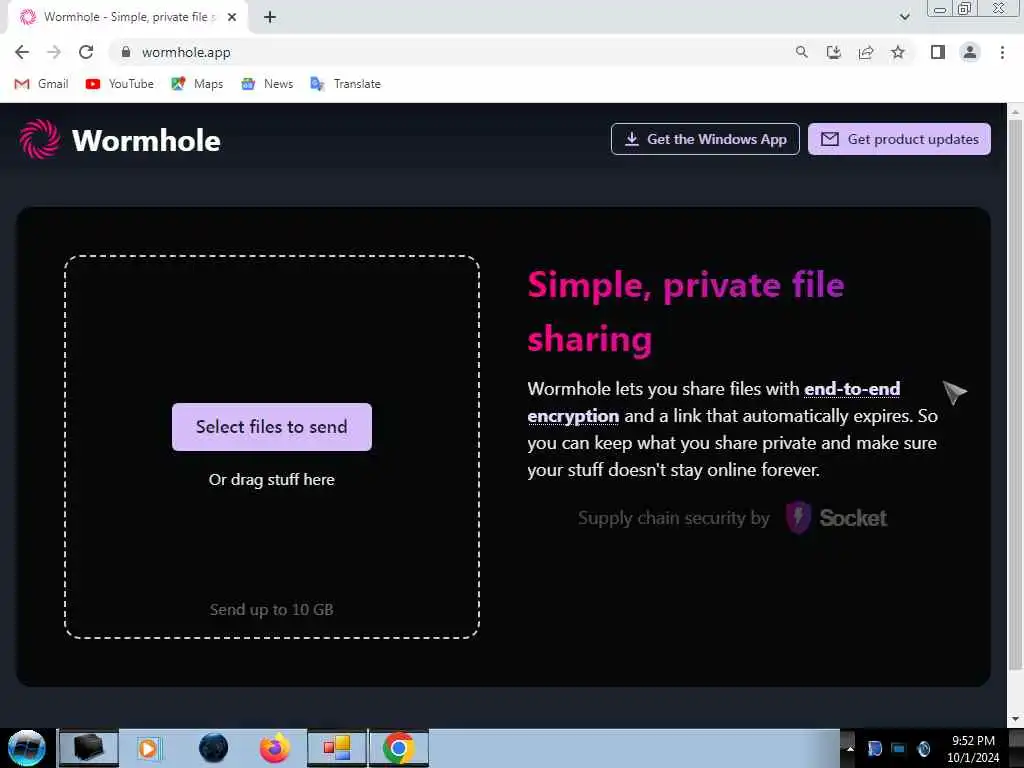Click the Socket logo link
Screen dimensions: 1024x768
tap(836, 518)
